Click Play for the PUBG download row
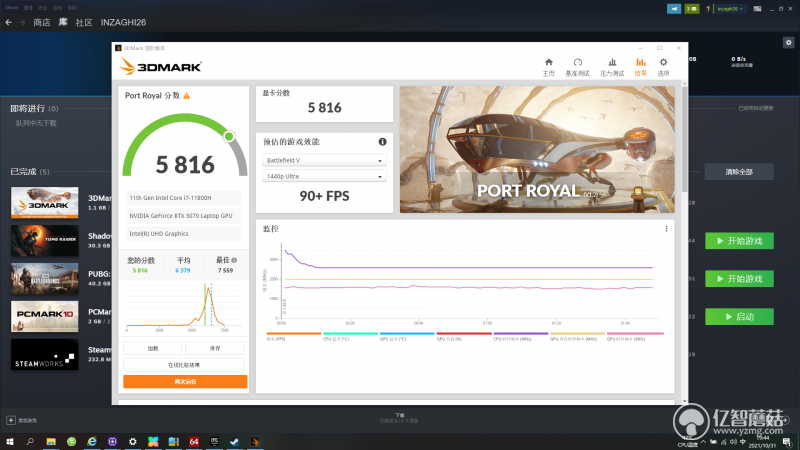Viewport: 800px width, 450px height. (739, 279)
